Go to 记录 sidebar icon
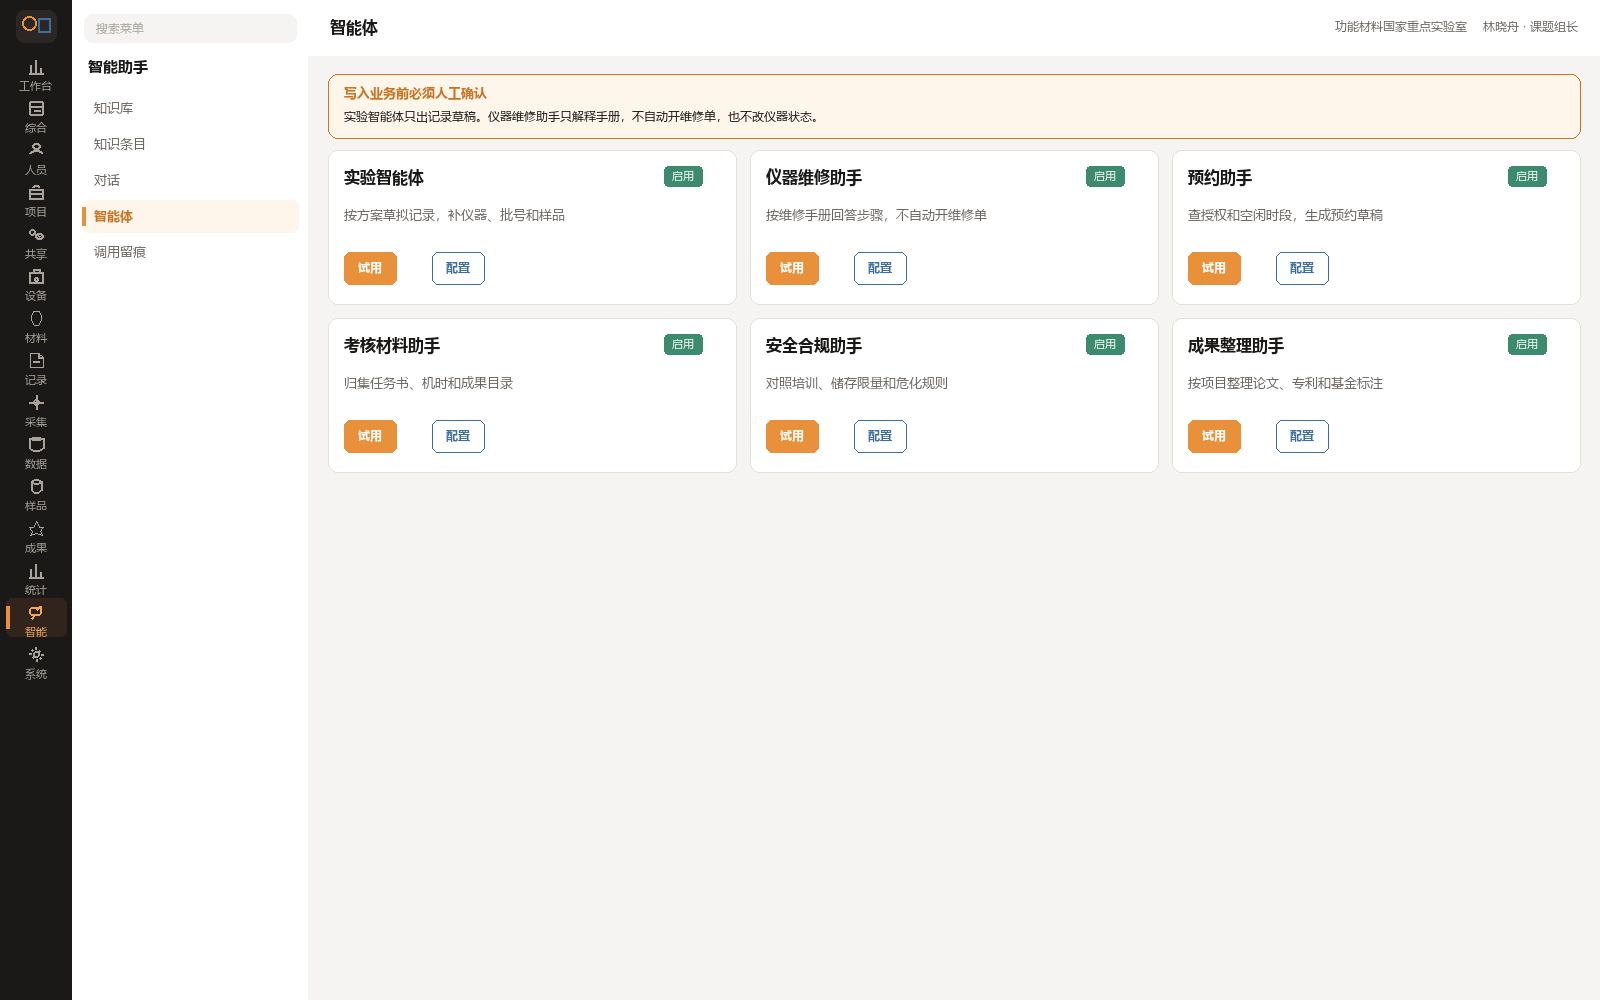The height and width of the screenshot is (1000, 1600). tap(36, 369)
